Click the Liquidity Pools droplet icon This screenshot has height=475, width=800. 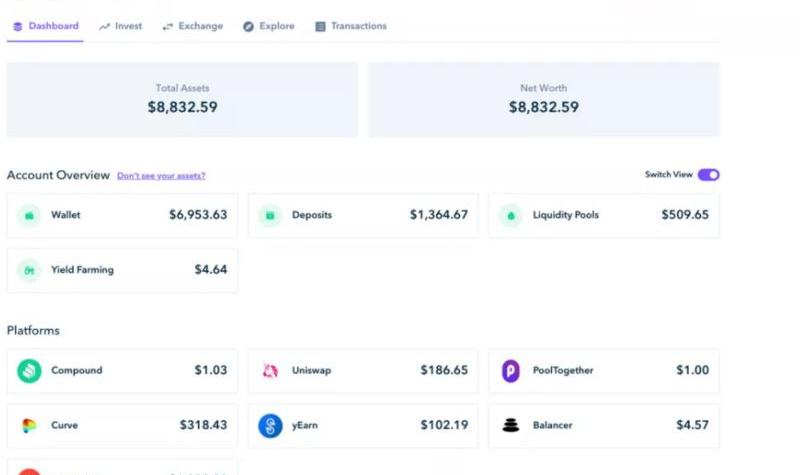[x=511, y=215]
